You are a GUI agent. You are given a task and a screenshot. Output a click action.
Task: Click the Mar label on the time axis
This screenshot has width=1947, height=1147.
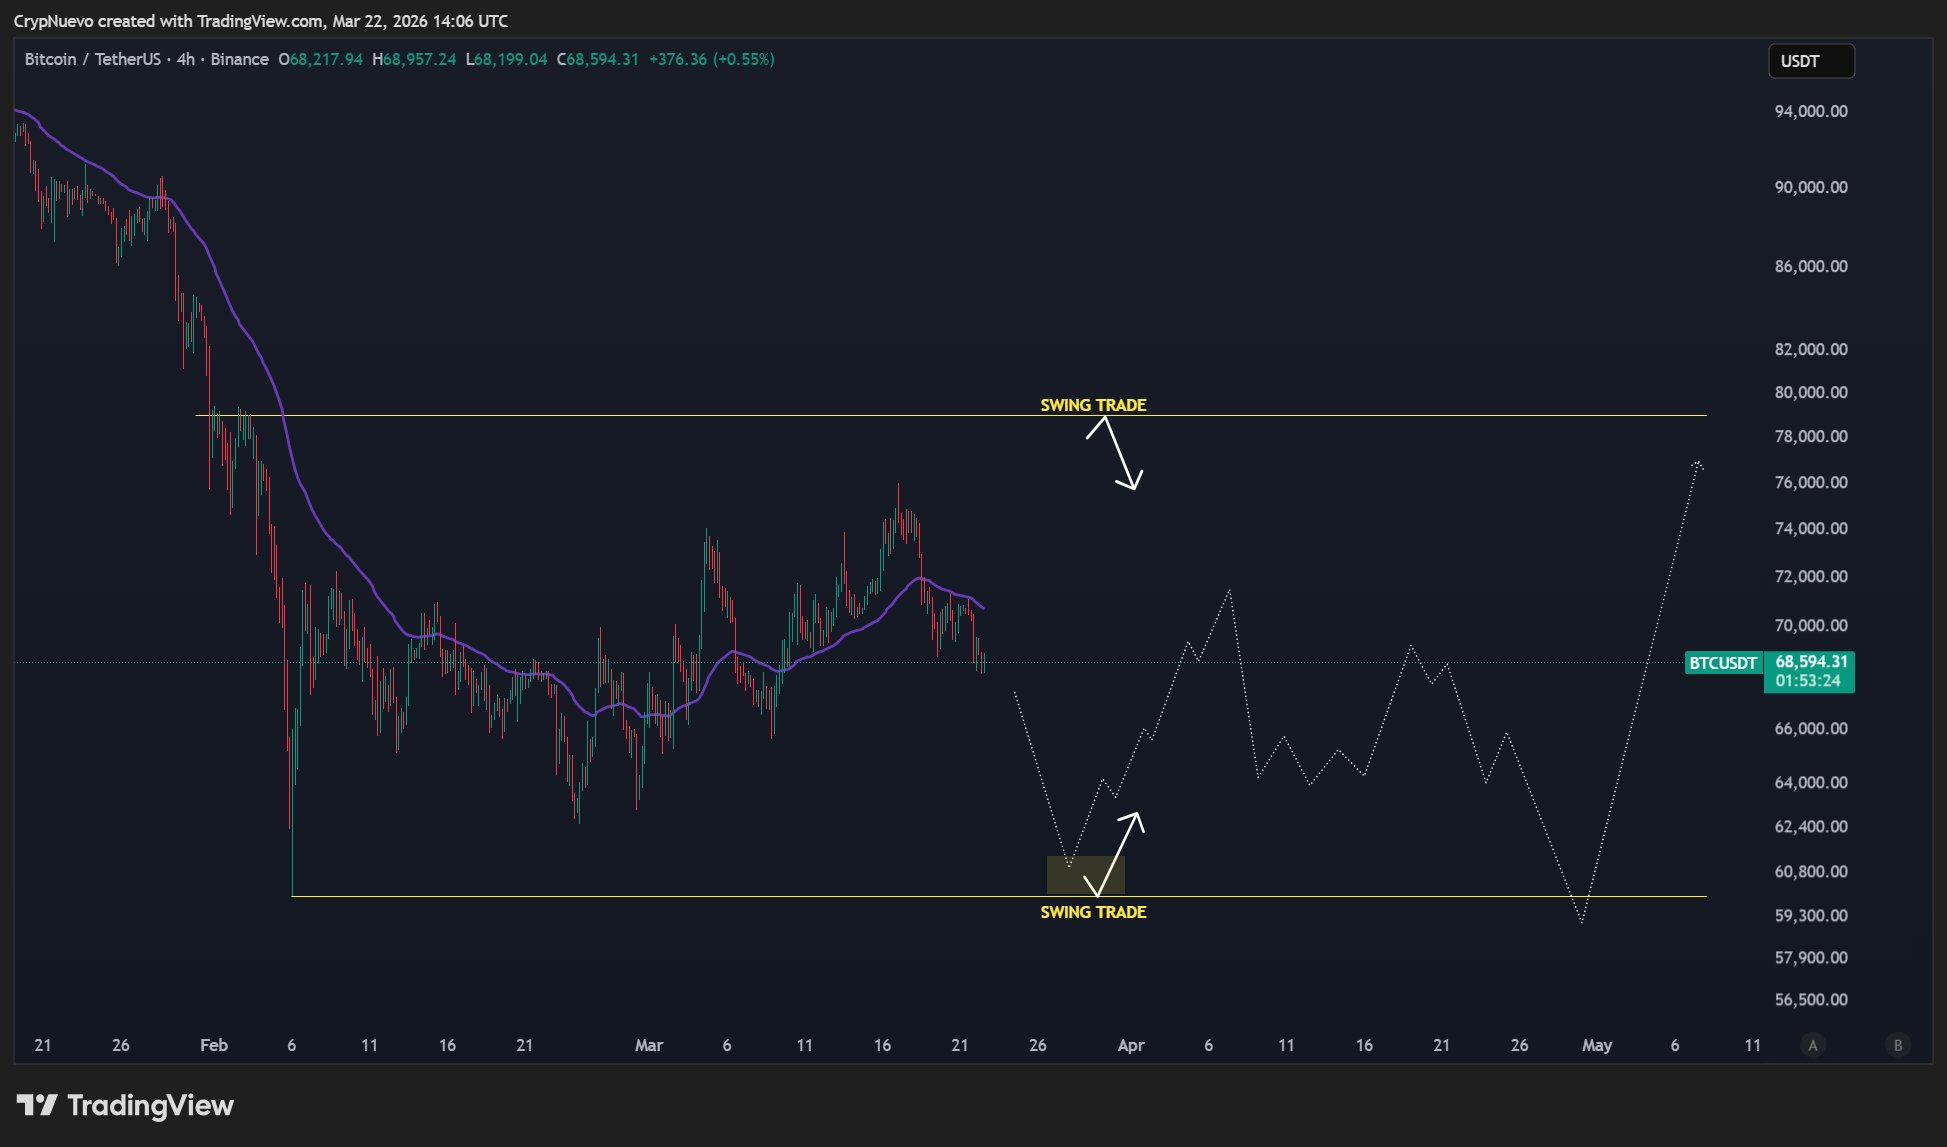(x=649, y=1044)
